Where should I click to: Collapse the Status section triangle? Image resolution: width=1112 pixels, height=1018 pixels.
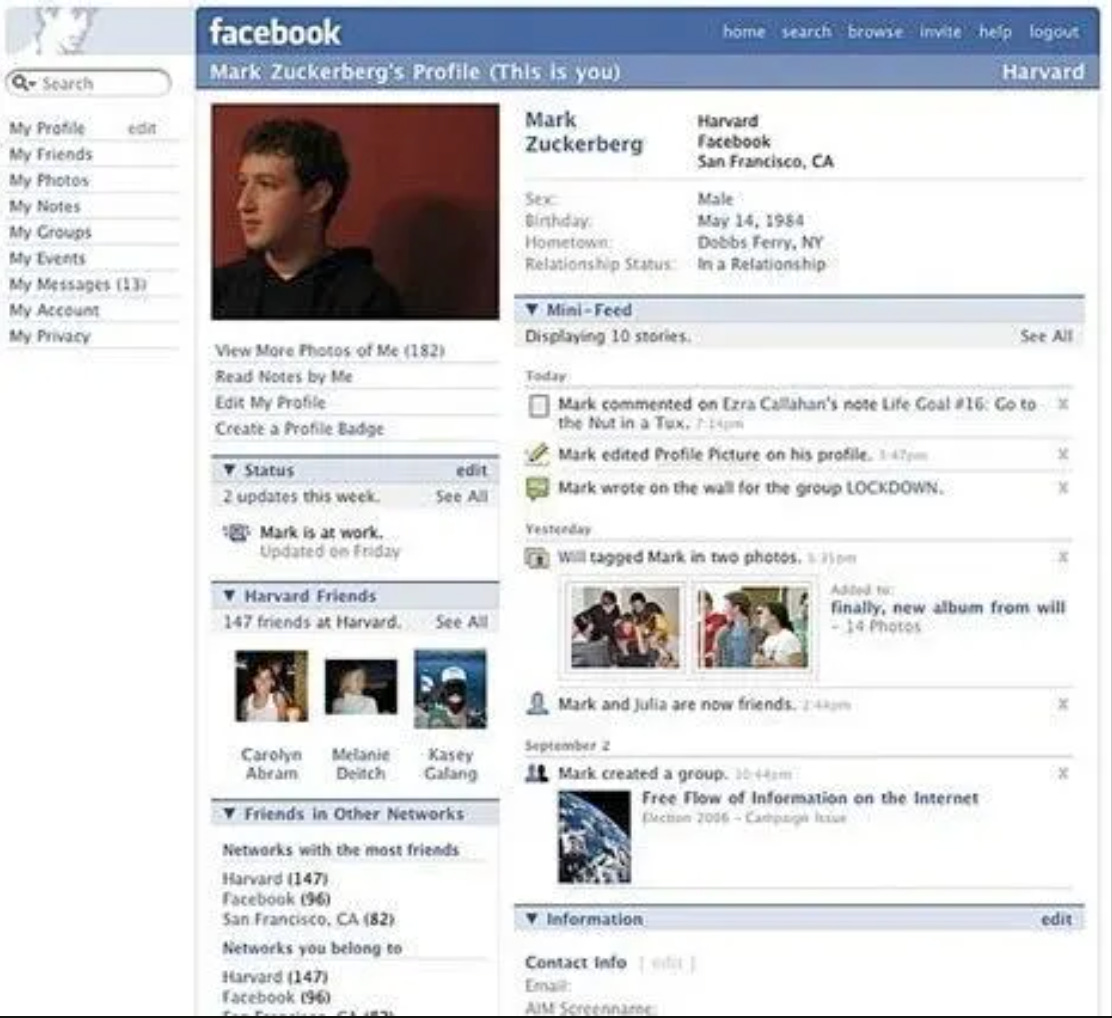[x=229, y=470]
